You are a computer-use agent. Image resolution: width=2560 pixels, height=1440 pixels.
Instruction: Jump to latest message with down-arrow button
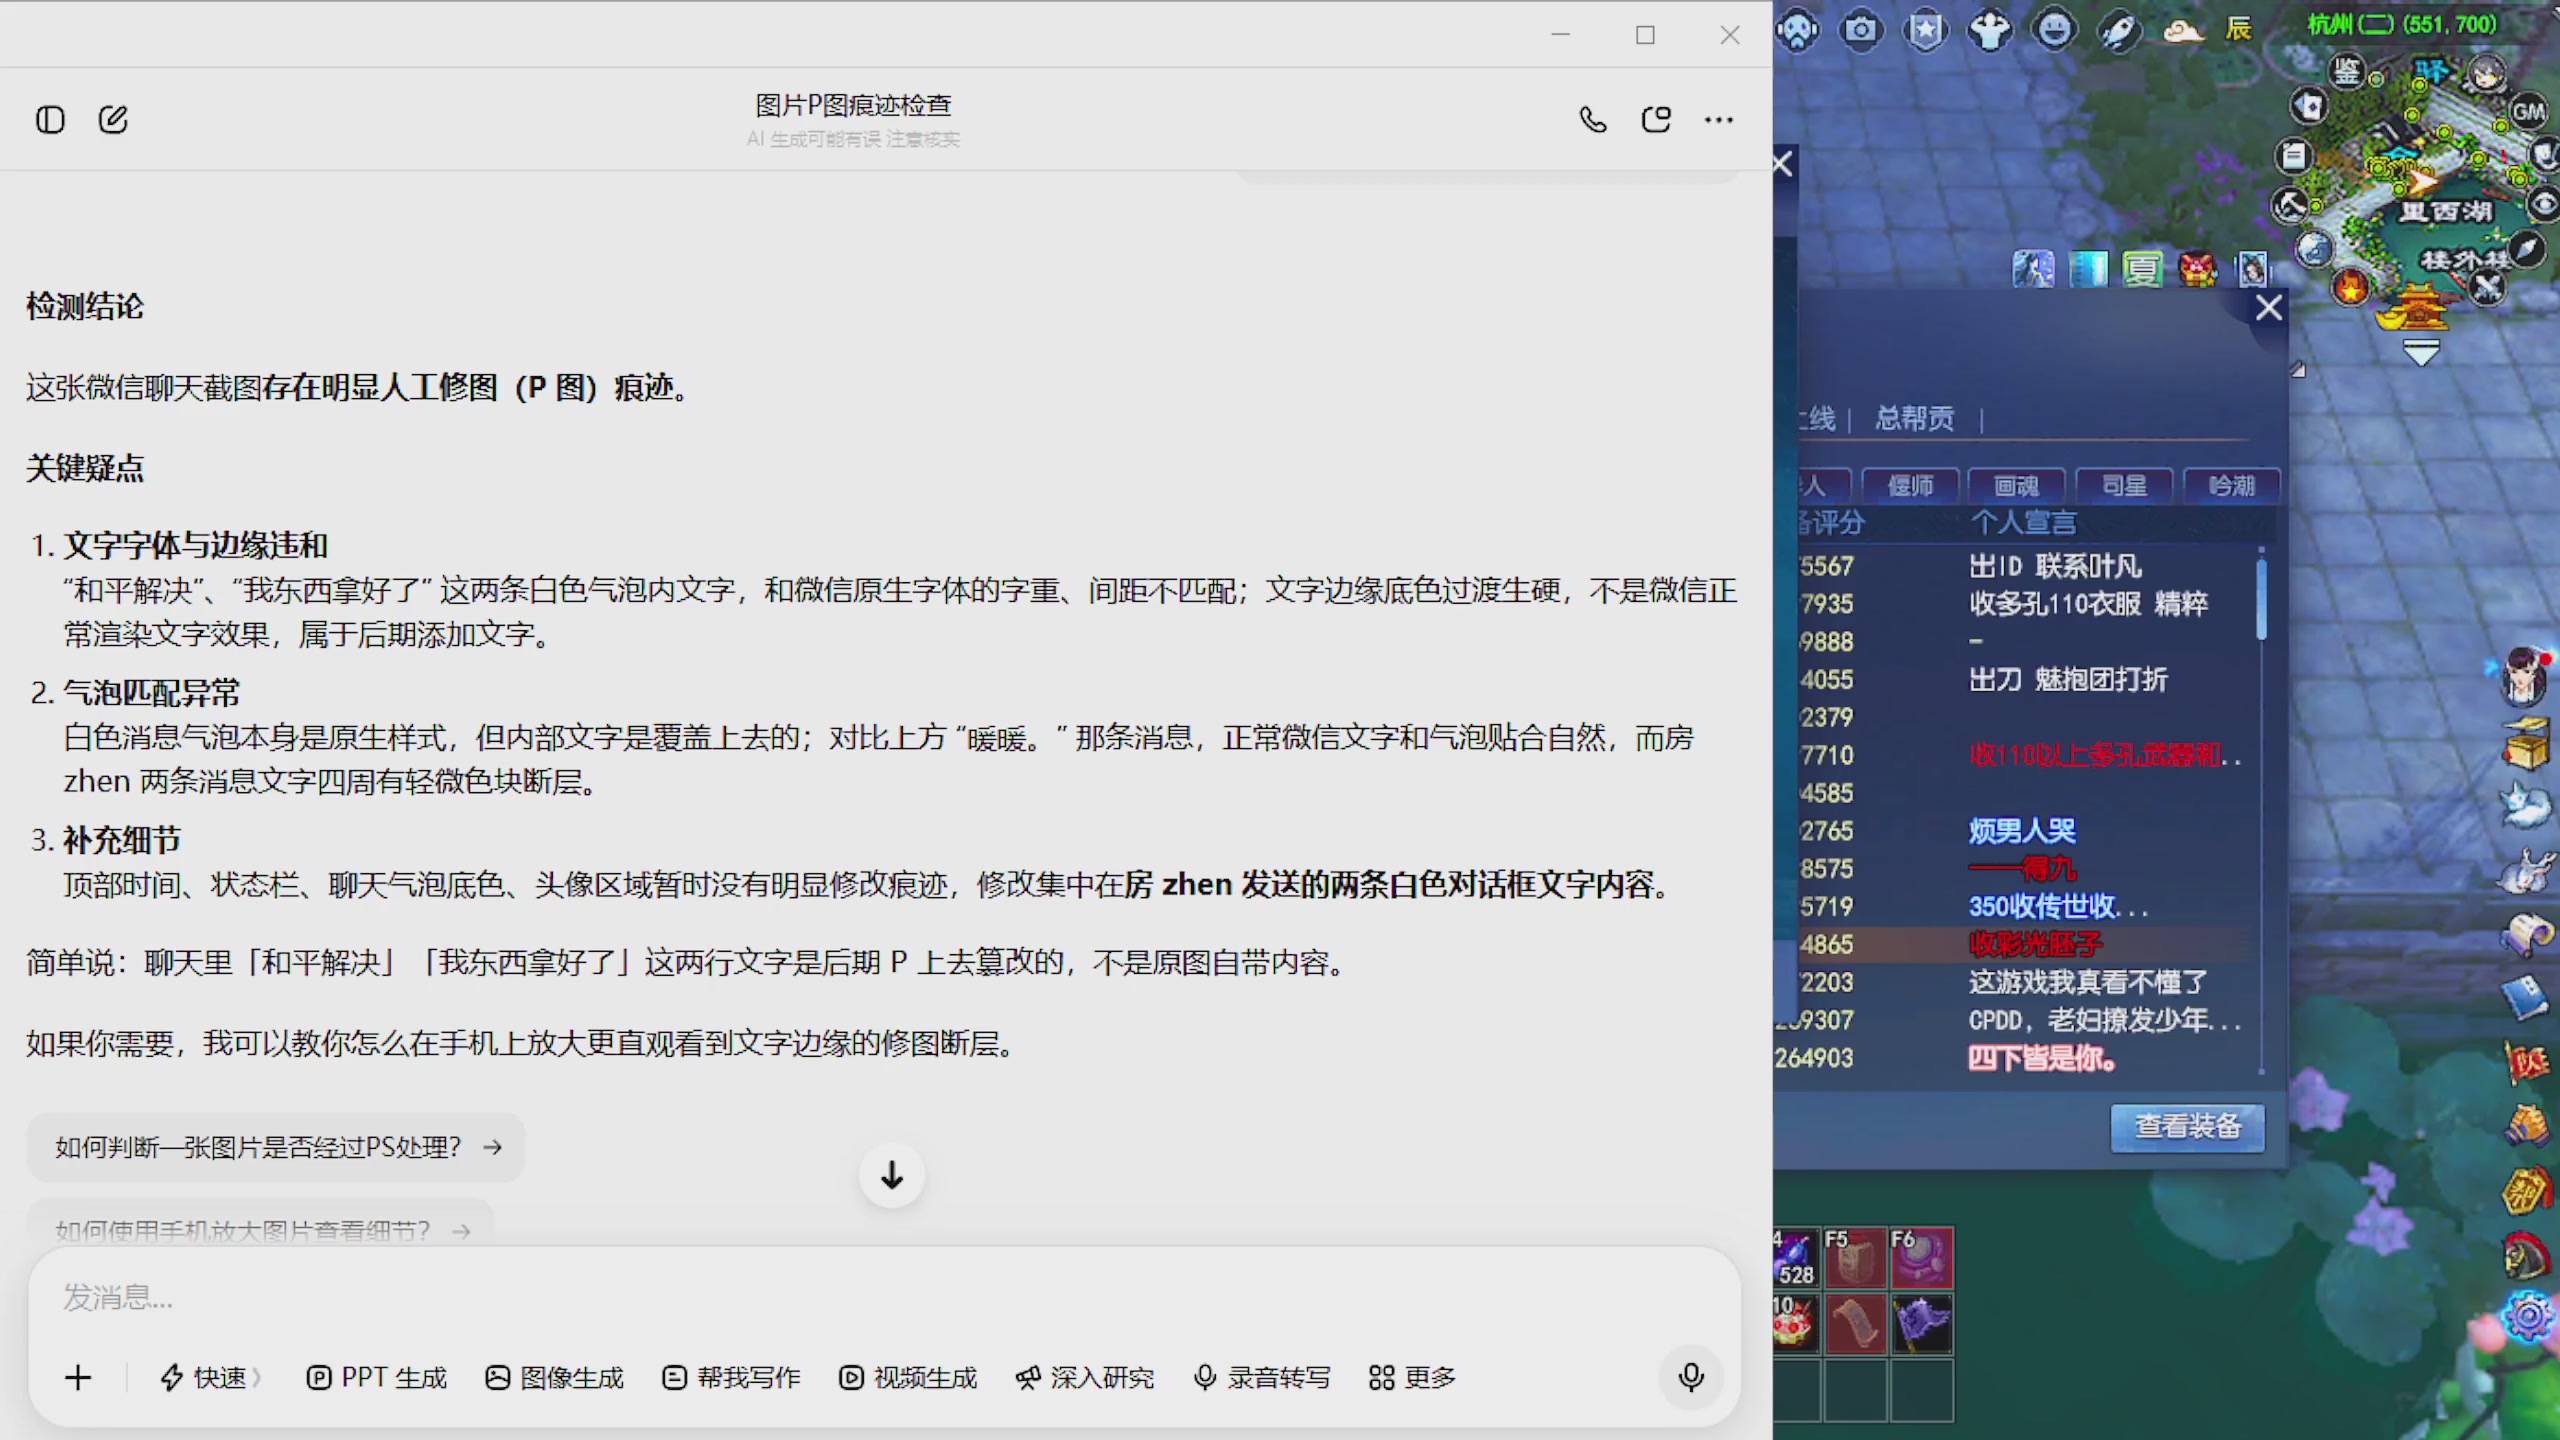coord(892,1175)
